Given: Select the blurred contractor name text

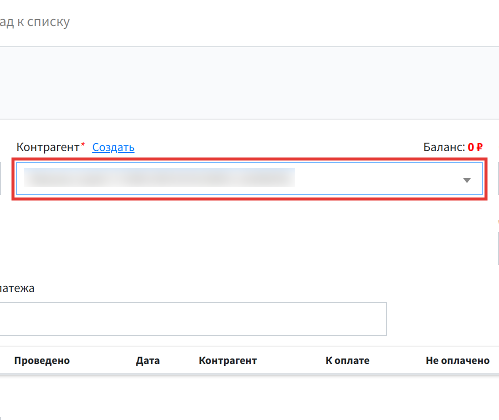Looking at the screenshot, I should click(x=159, y=177).
